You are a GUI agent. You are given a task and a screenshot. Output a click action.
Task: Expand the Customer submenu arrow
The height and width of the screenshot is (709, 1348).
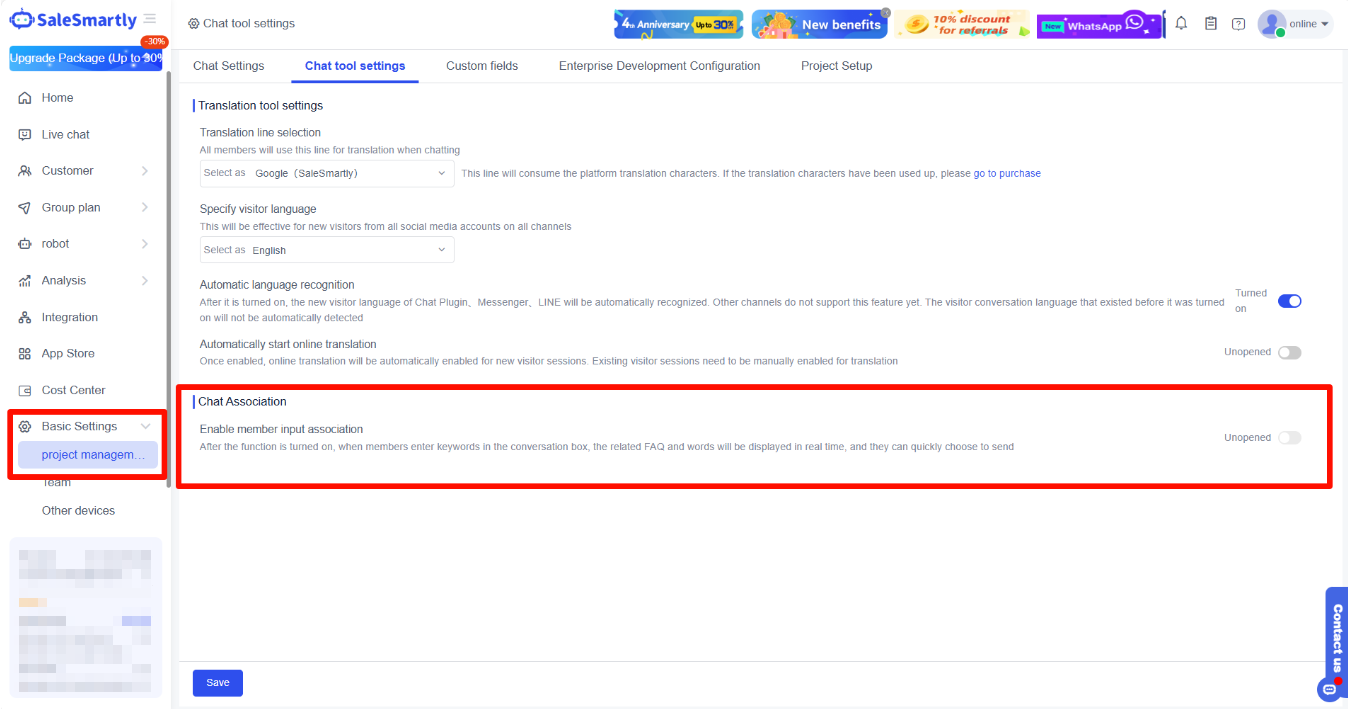click(x=145, y=171)
